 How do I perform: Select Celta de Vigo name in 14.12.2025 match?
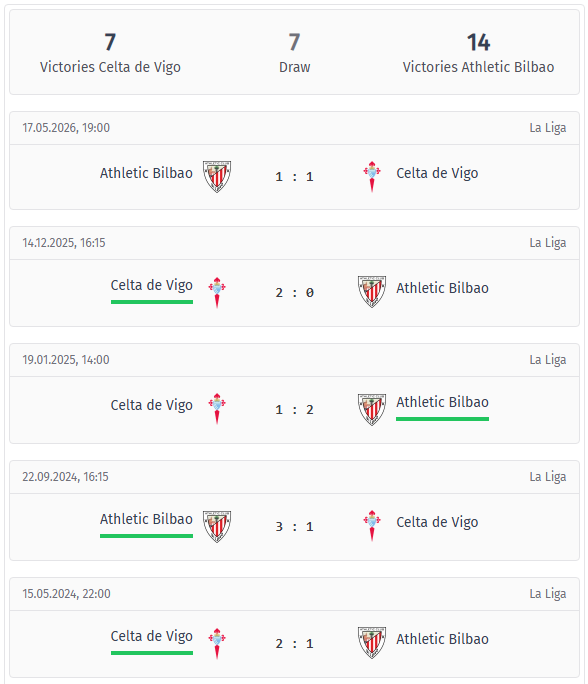point(152,285)
